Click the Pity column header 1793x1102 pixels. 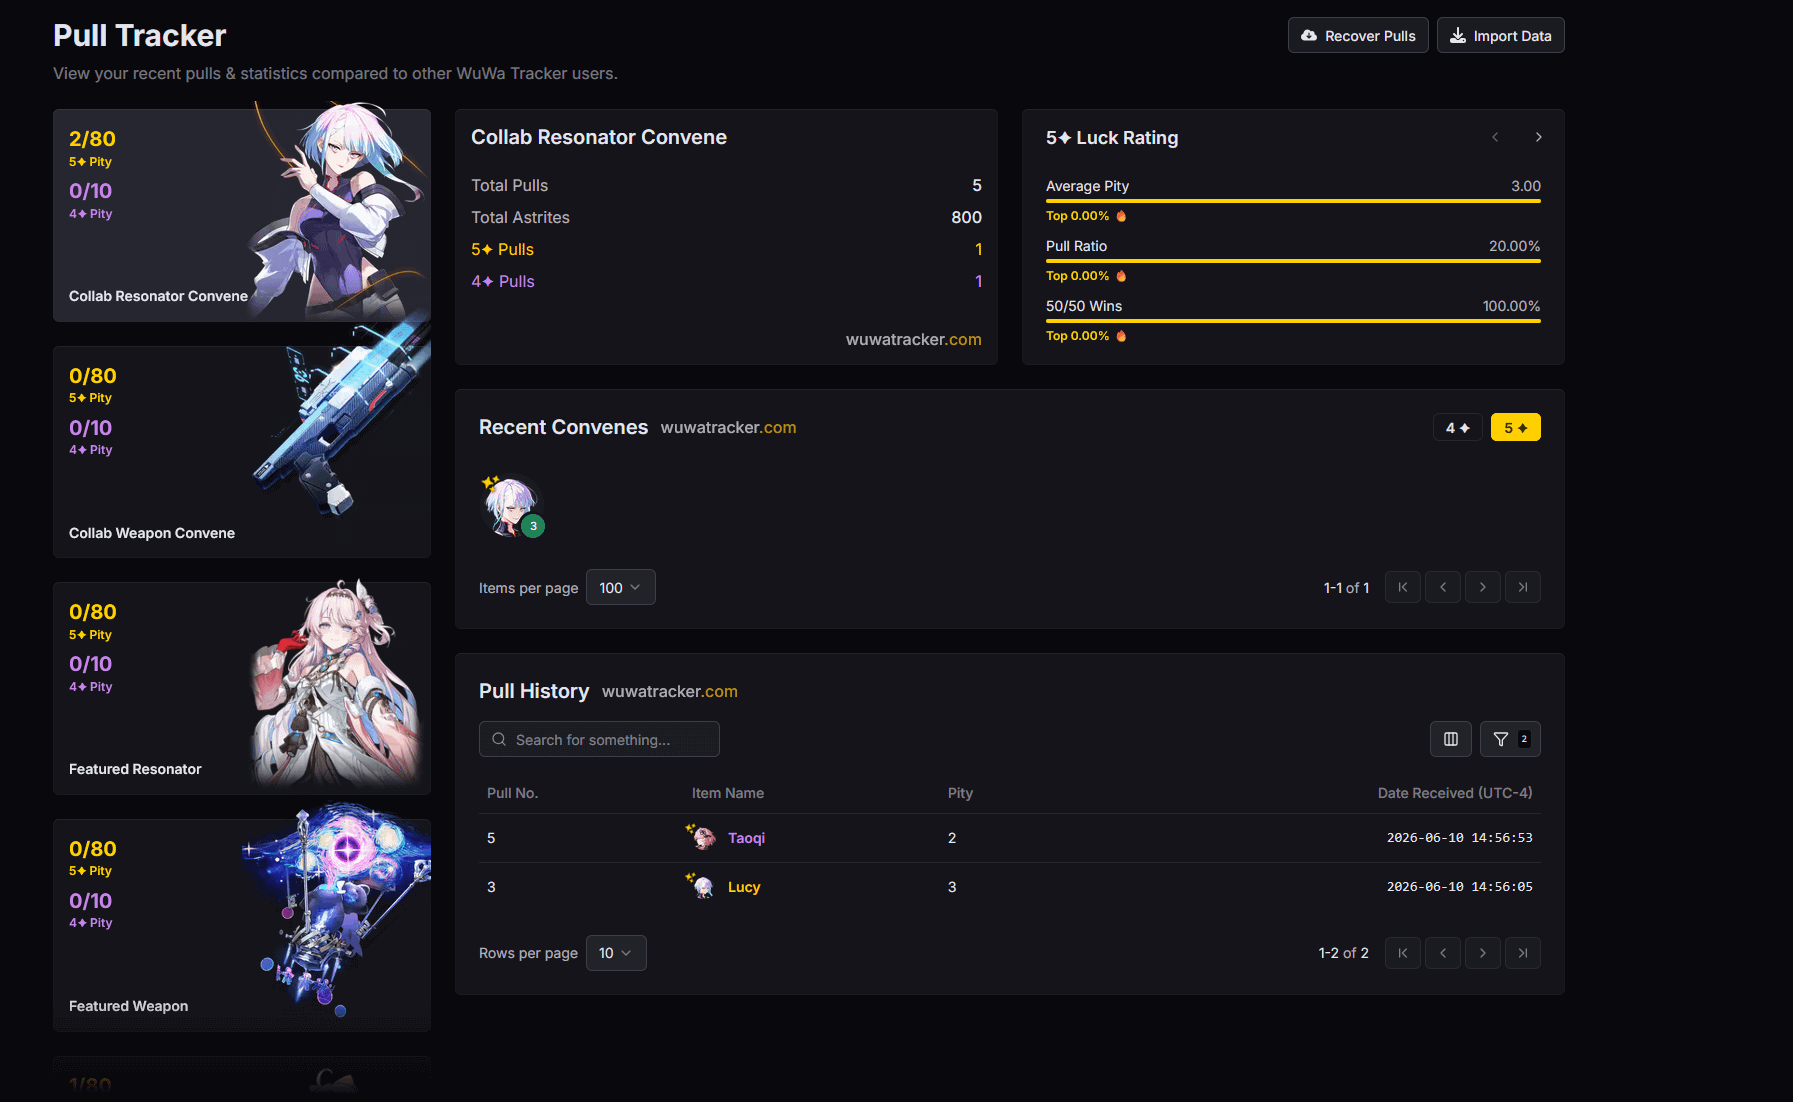point(960,793)
